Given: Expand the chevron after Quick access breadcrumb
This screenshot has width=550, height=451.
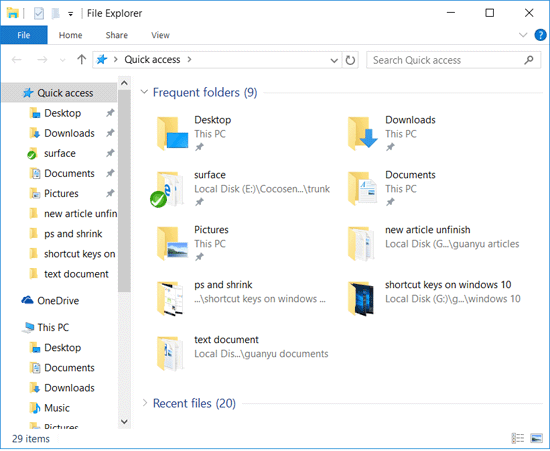Looking at the screenshot, I should click(189, 60).
